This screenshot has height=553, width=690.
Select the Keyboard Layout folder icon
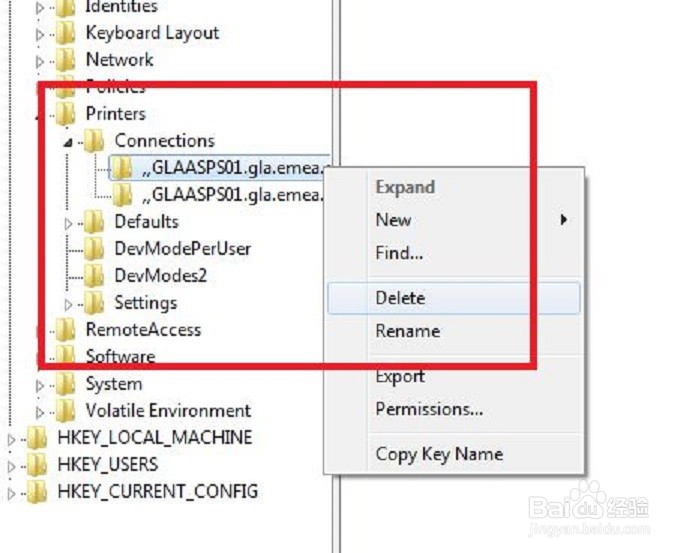click(65, 33)
